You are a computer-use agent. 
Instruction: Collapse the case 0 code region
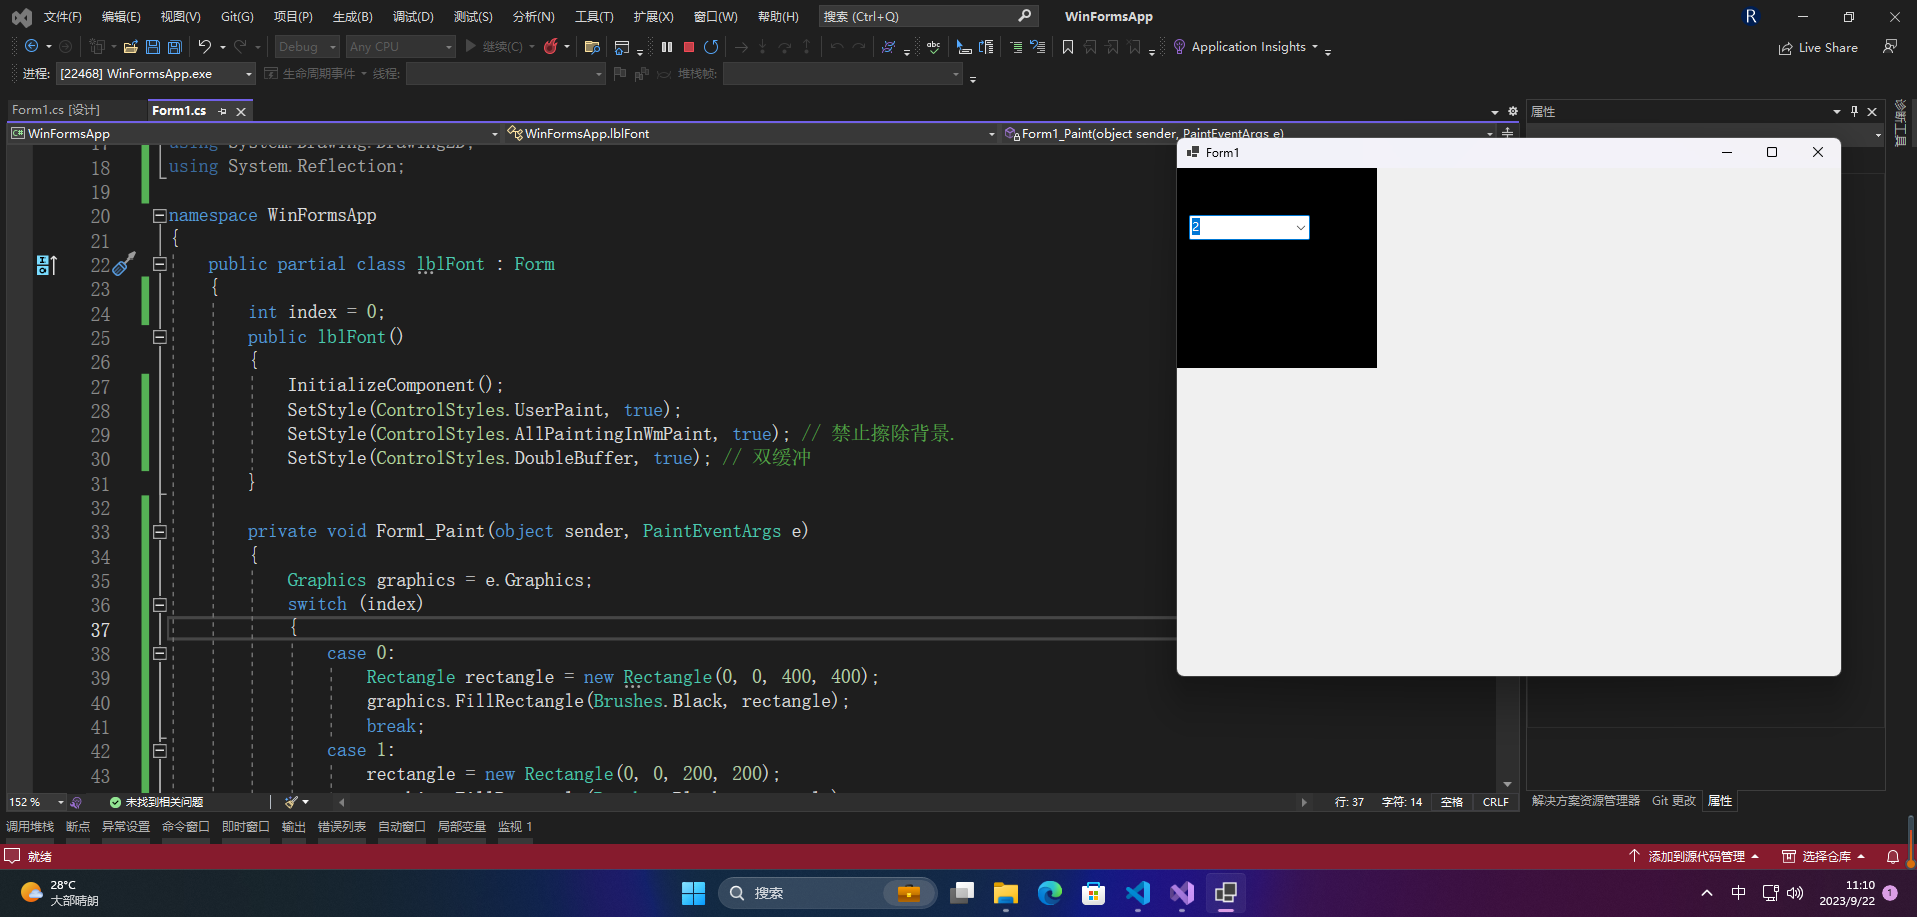click(159, 653)
